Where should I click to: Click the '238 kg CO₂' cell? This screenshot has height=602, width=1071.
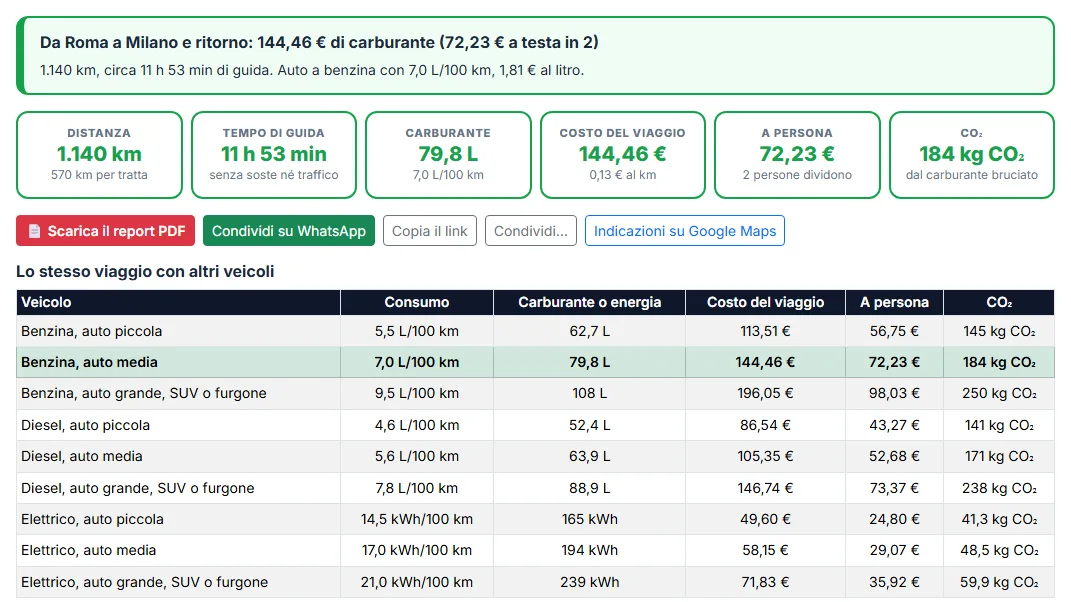click(x=999, y=488)
